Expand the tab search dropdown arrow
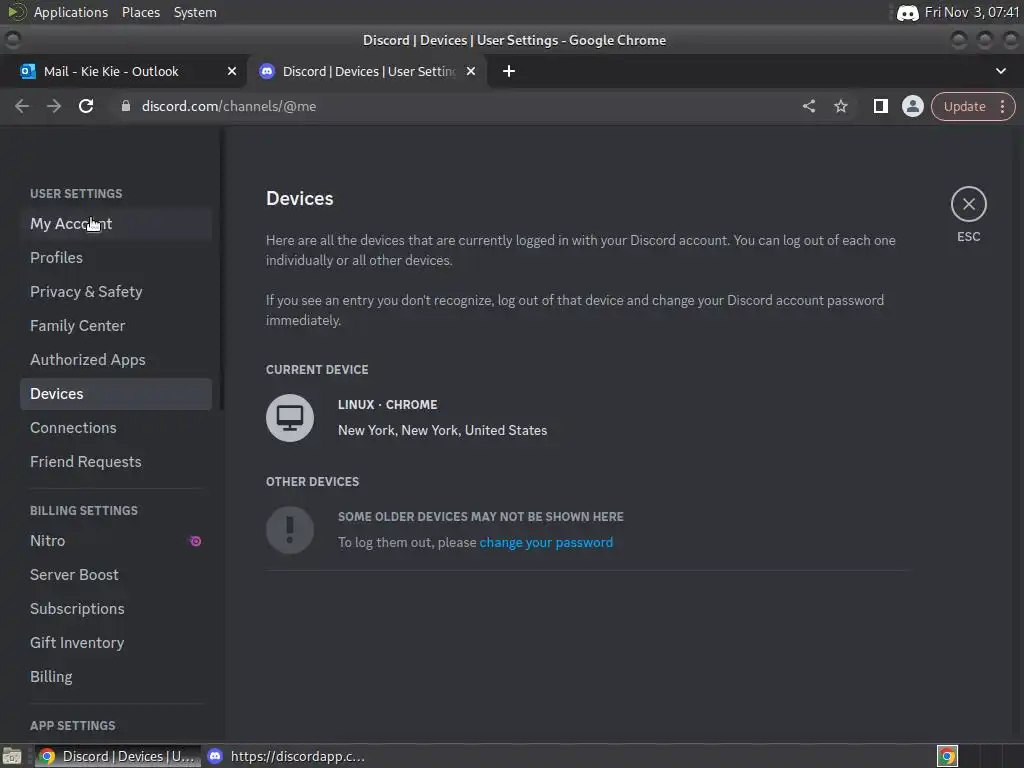 pos(1000,71)
